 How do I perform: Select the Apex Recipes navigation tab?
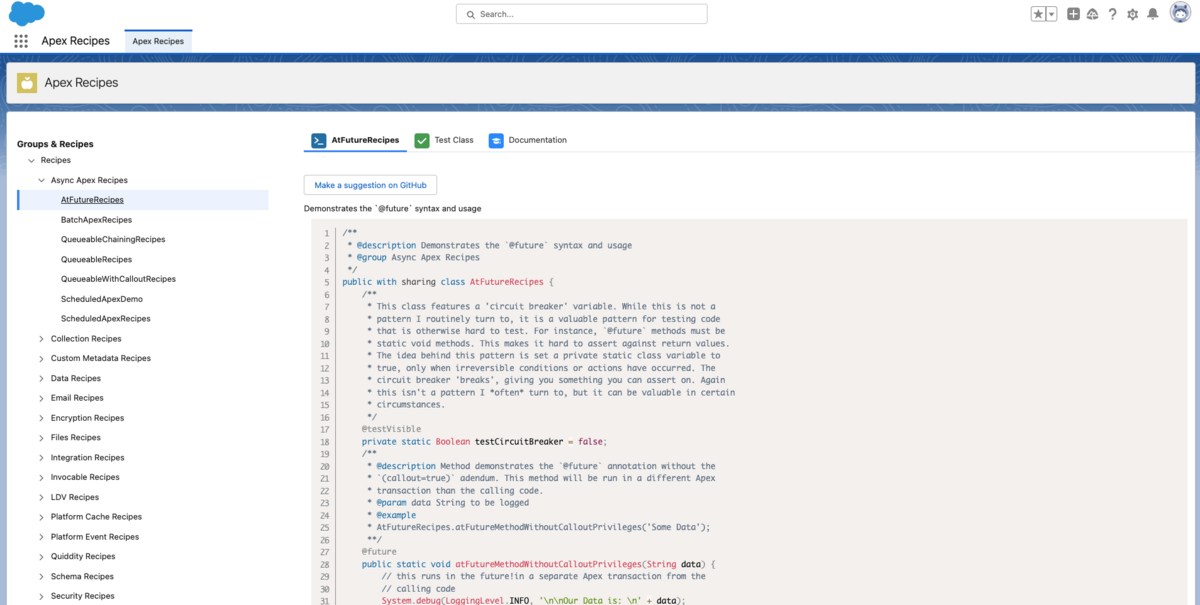[158, 41]
